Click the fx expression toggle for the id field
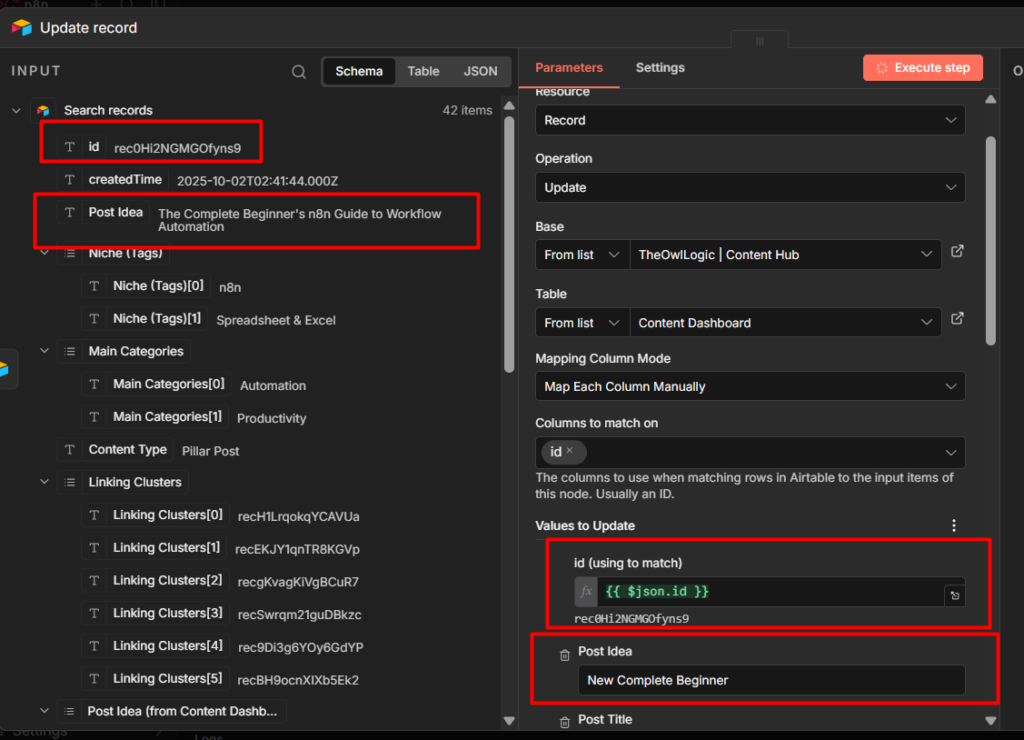Viewport: 1024px width, 740px height. (586, 592)
